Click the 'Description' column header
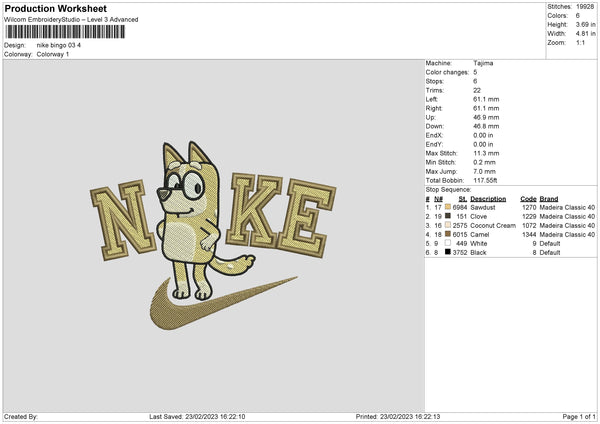600x424 pixels. point(488,199)
